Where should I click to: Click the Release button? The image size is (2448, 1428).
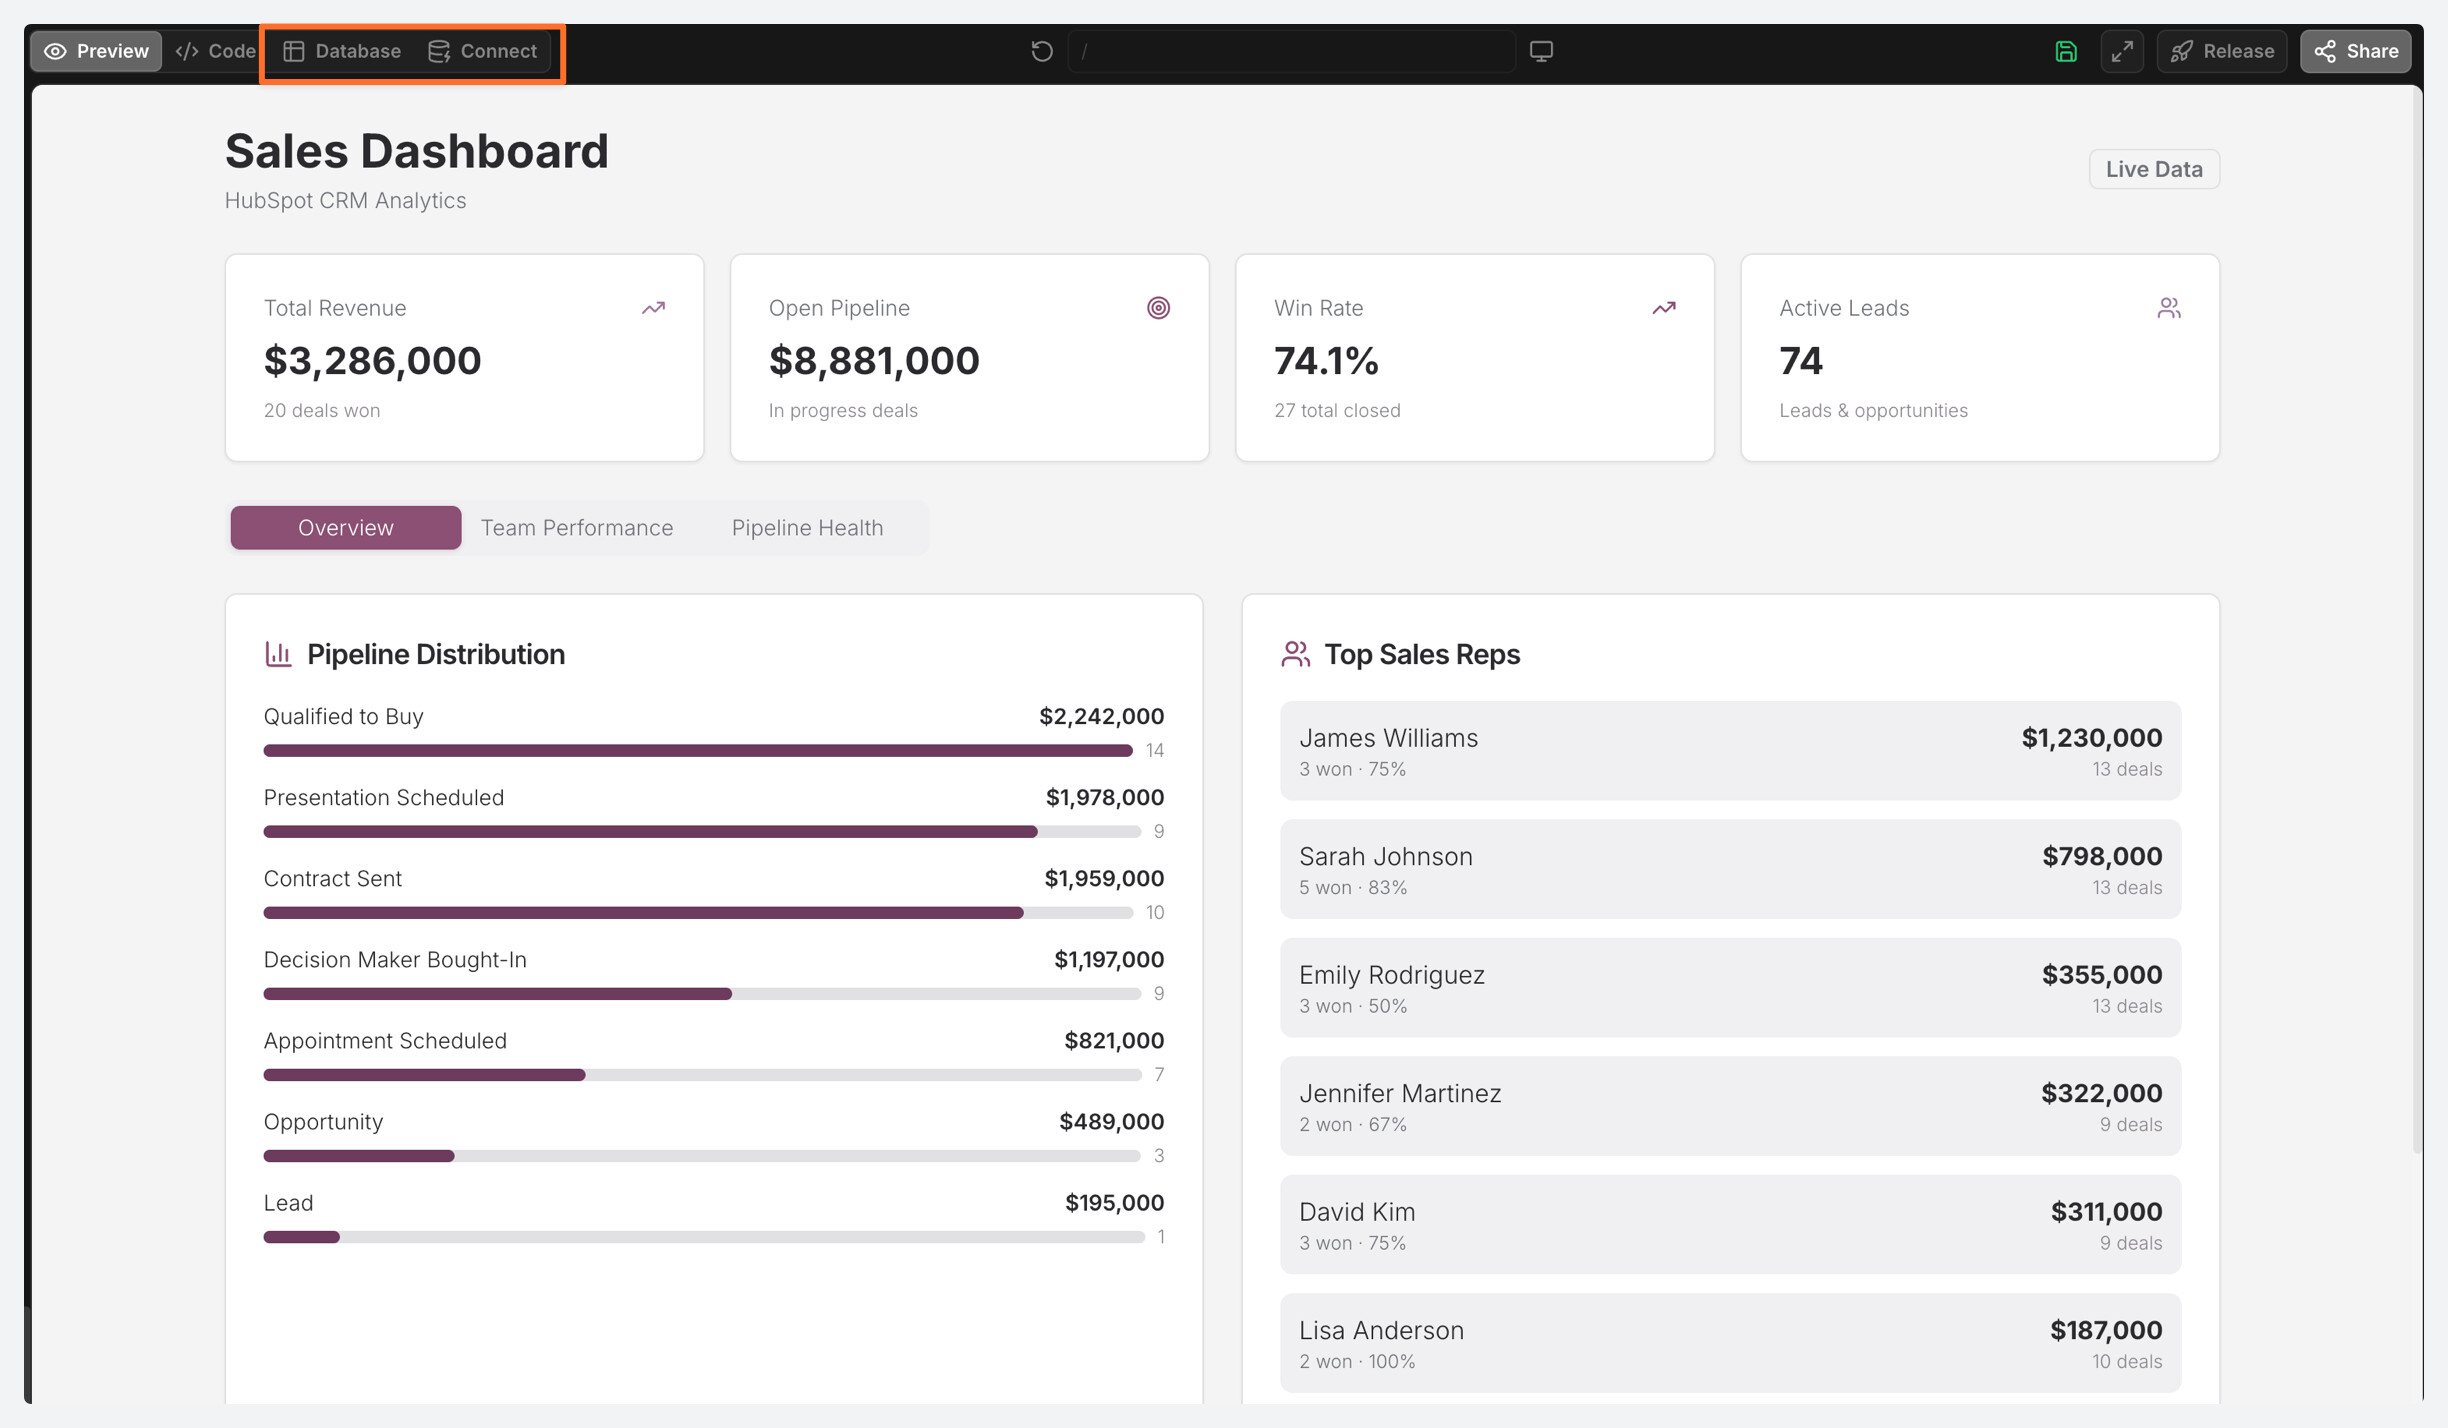2222,51
